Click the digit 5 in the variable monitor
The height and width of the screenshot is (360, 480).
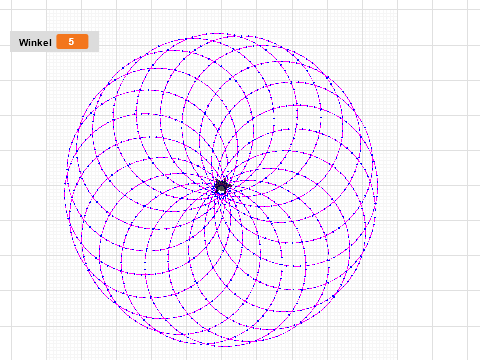pyautogui.click(x=71, y=42)
